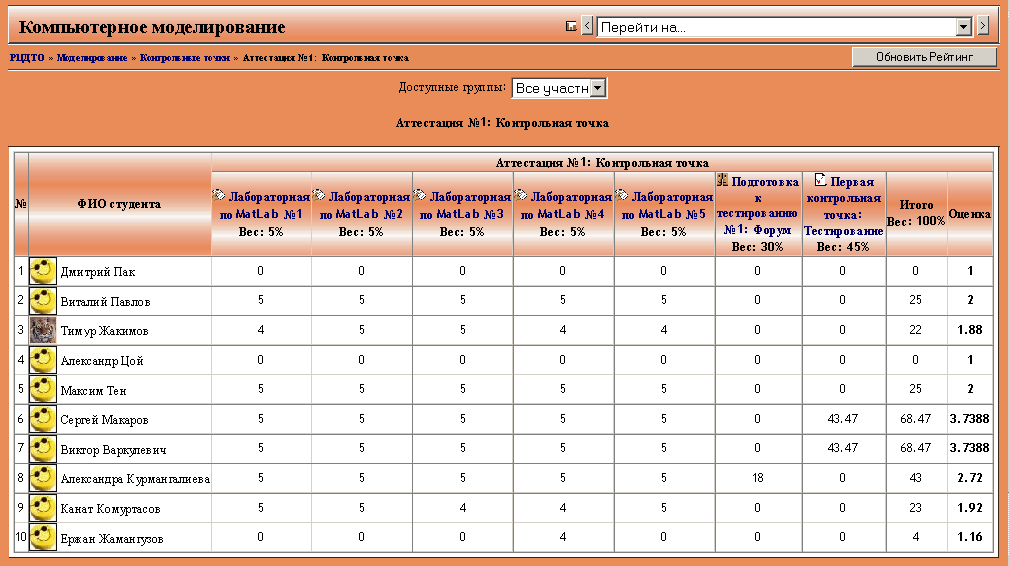Click the 'Обновить Рейтинг' button
This screenshot has height=566, width=1009.
[x=924, y=57]
